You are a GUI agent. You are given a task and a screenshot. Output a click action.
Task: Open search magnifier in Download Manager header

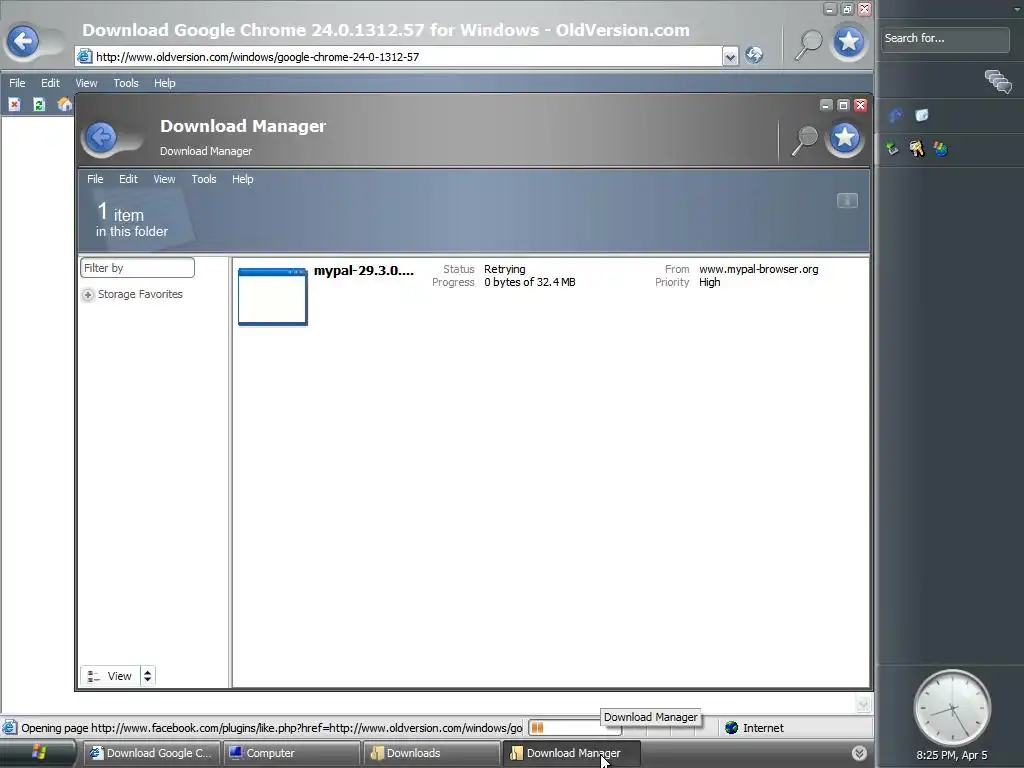pos(805,140)
